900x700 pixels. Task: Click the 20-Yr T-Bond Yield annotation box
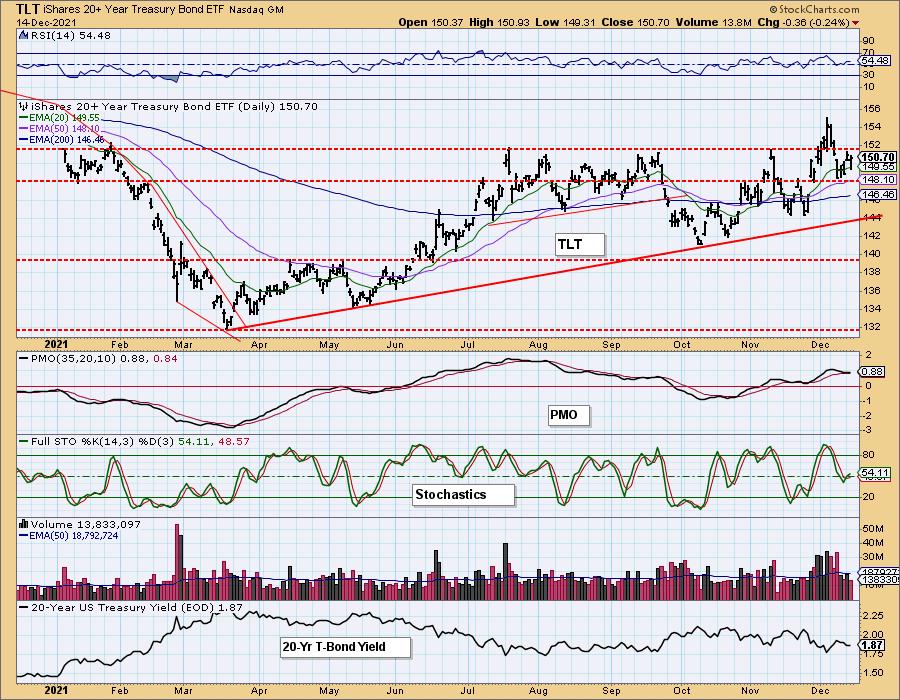(x=346, y=647)
